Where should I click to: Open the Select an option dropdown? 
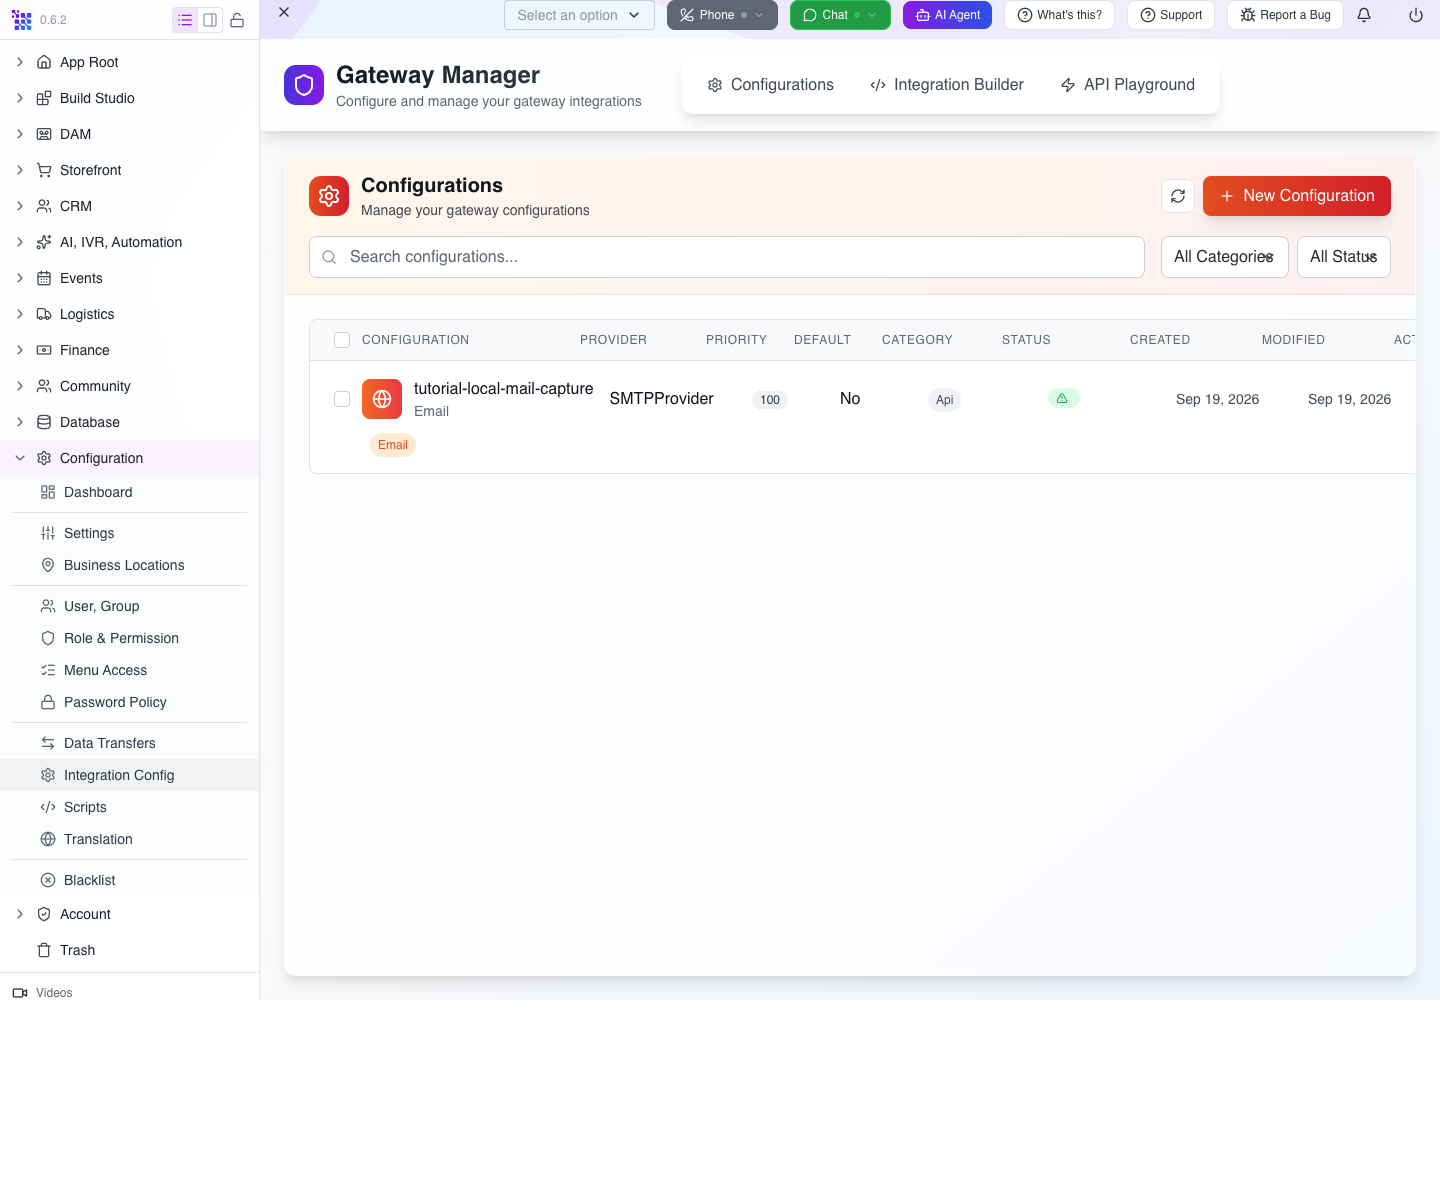pos(579,15)
